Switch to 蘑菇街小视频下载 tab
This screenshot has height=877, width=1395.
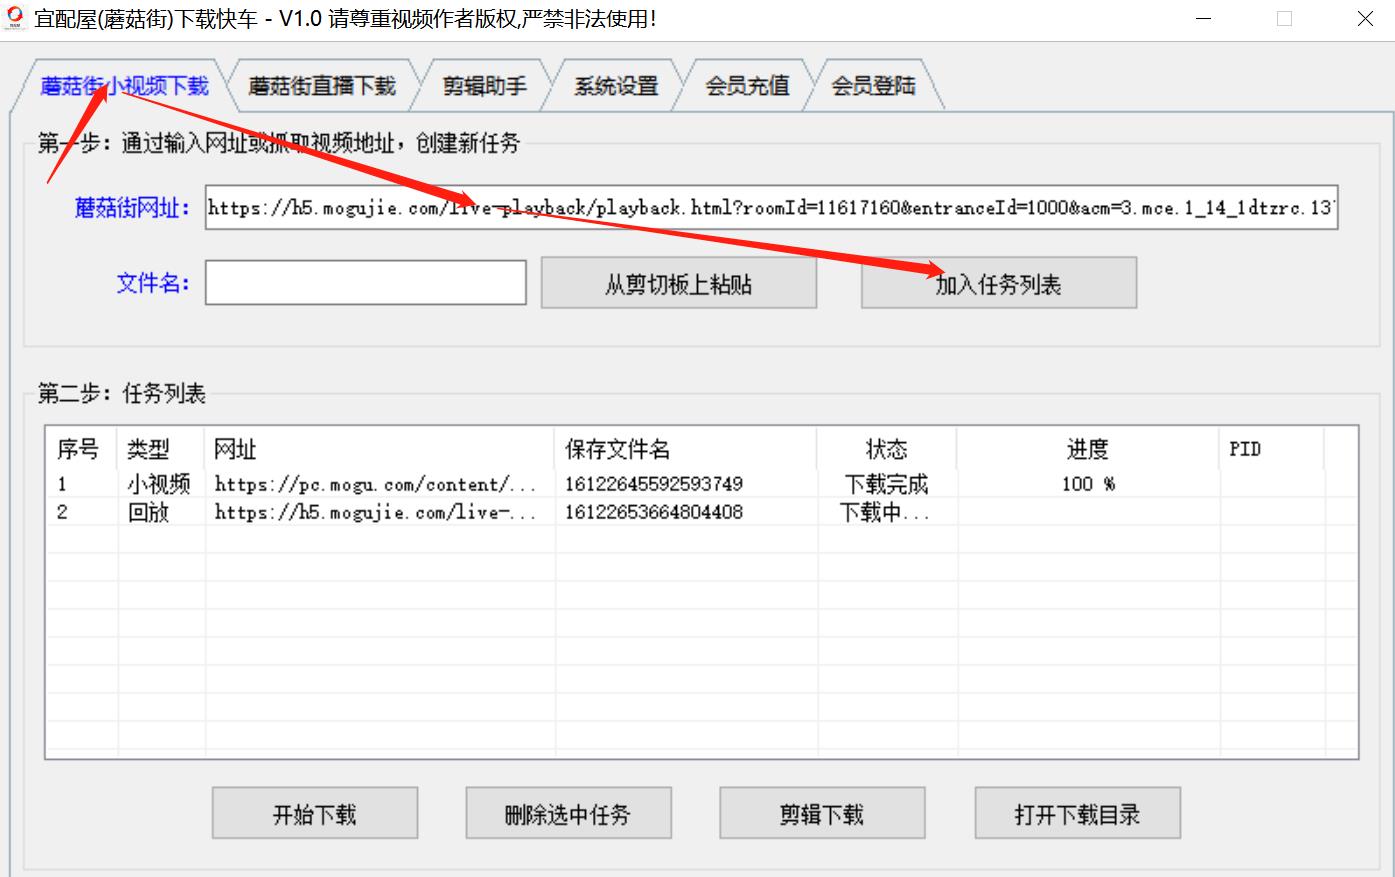pos(124,86)
